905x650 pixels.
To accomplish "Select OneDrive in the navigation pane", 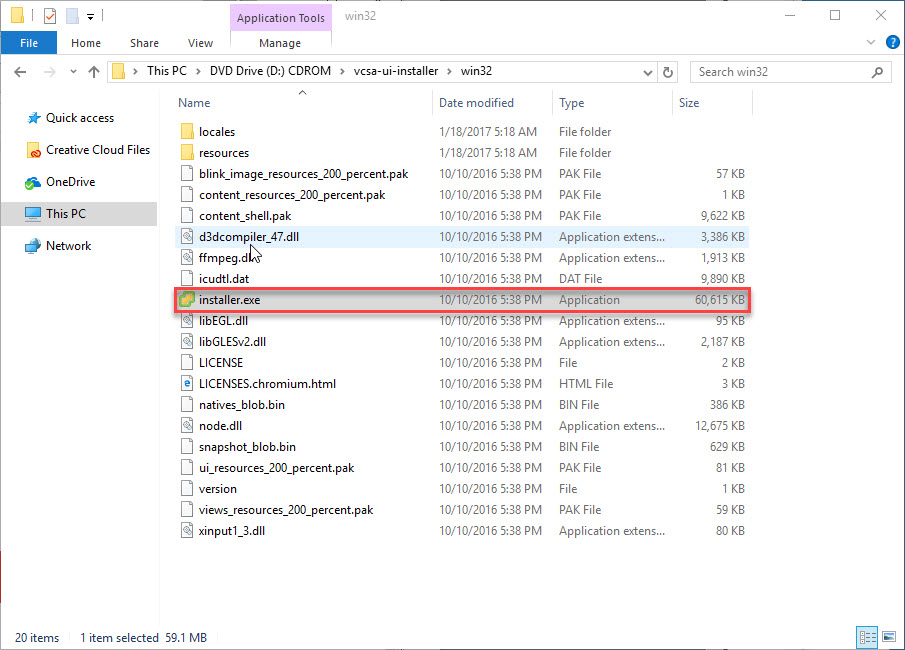I will (68, 182).
